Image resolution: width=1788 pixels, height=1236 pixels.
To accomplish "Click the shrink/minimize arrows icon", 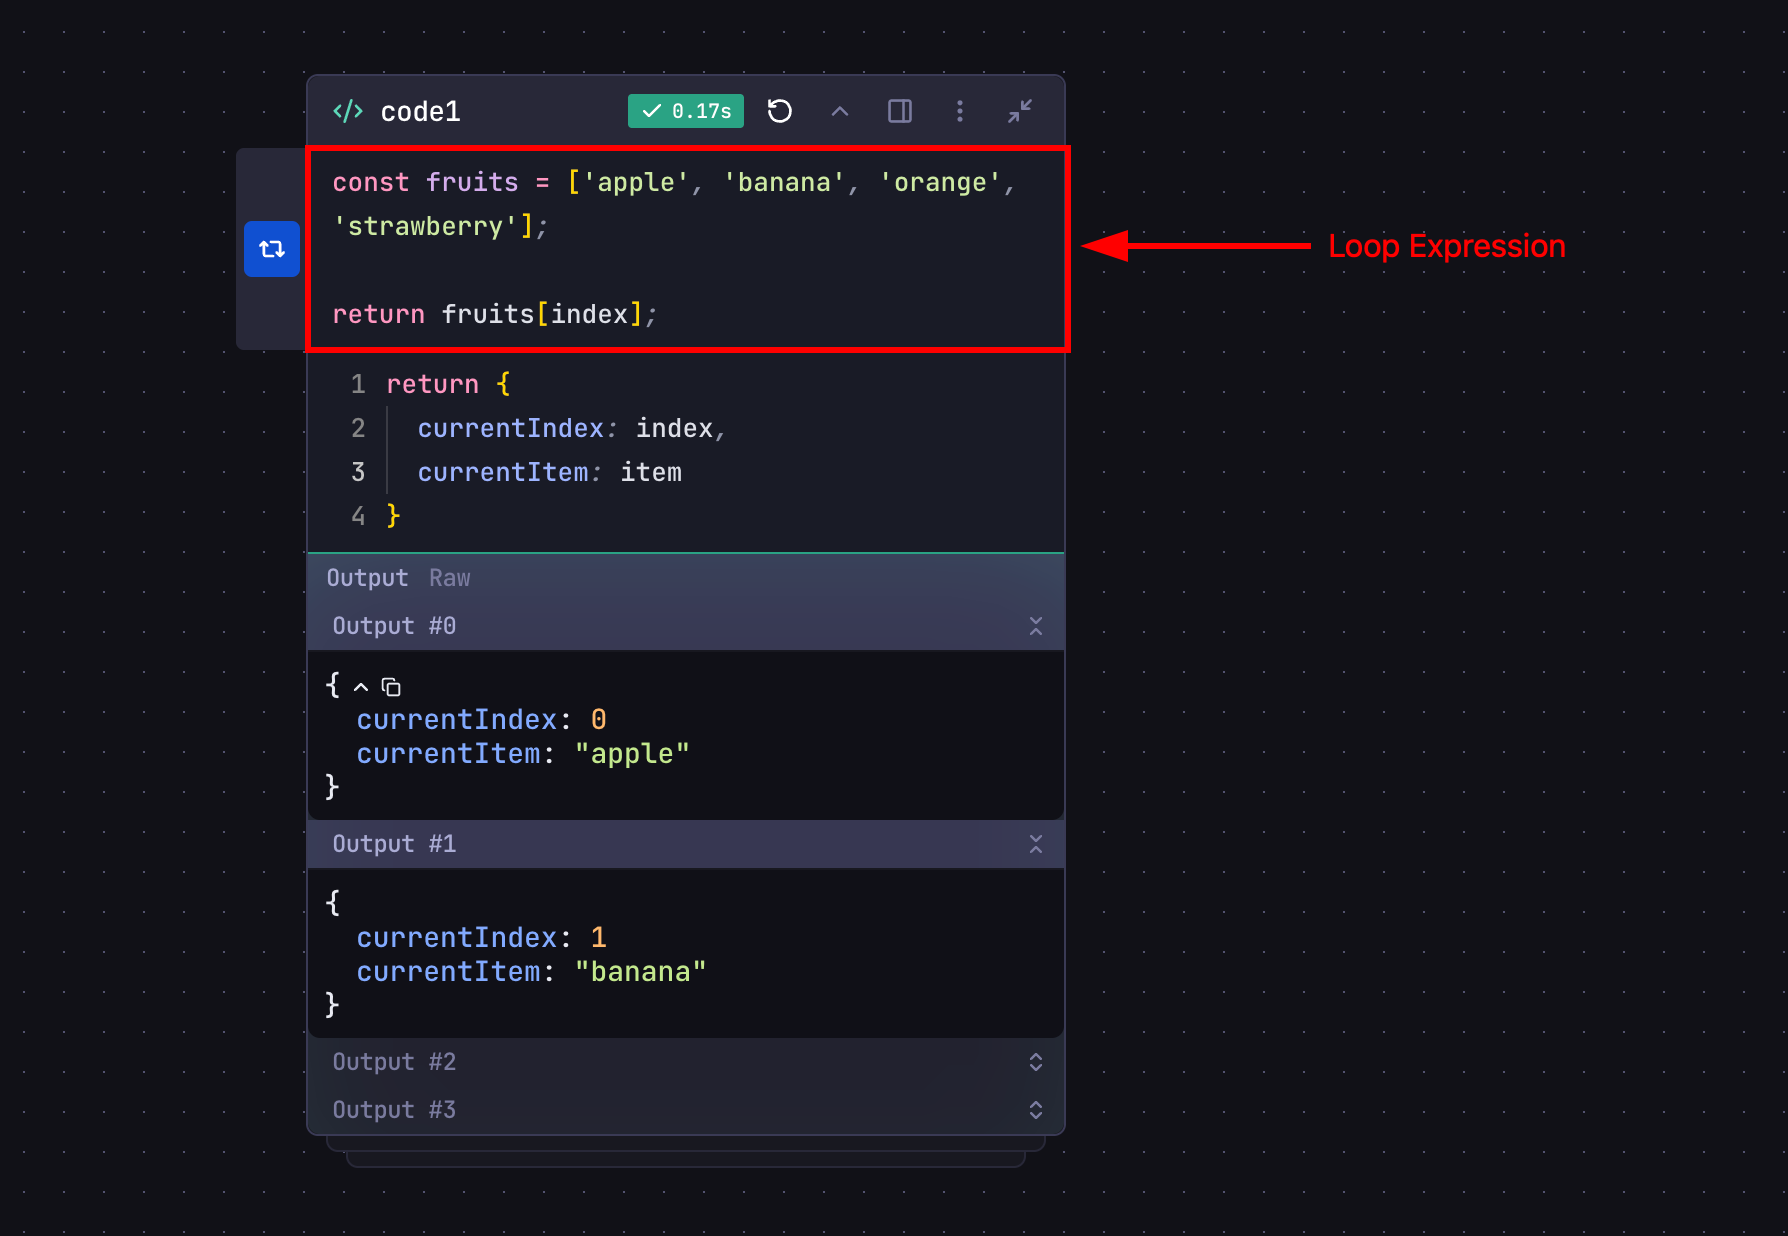I will click(x=1019, y=111).
